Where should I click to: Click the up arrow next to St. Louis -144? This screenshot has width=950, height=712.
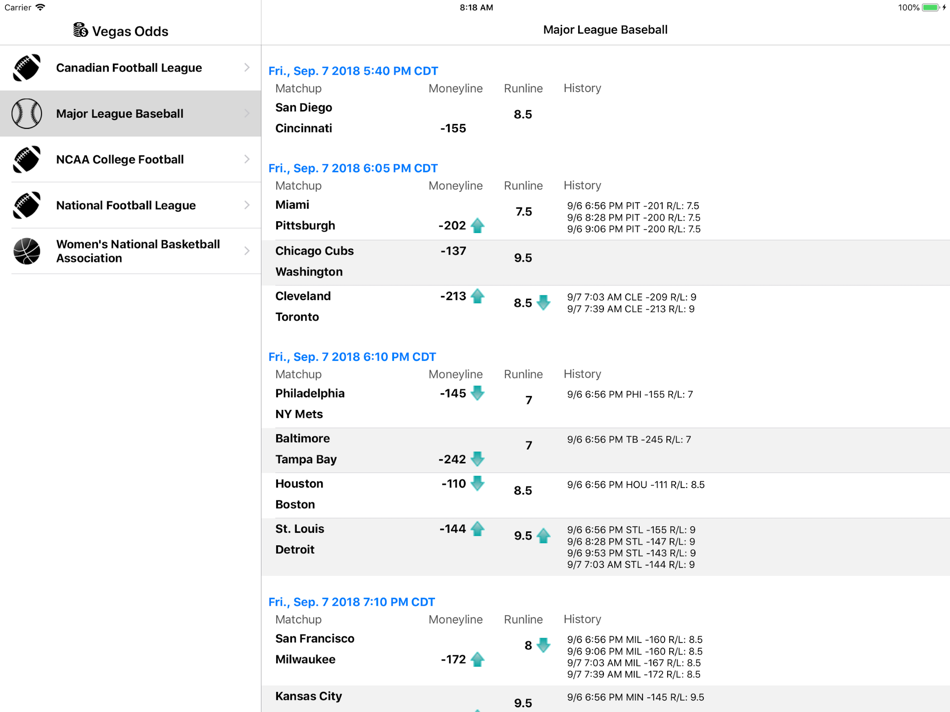pyautogui.click(x=477, y=529)
